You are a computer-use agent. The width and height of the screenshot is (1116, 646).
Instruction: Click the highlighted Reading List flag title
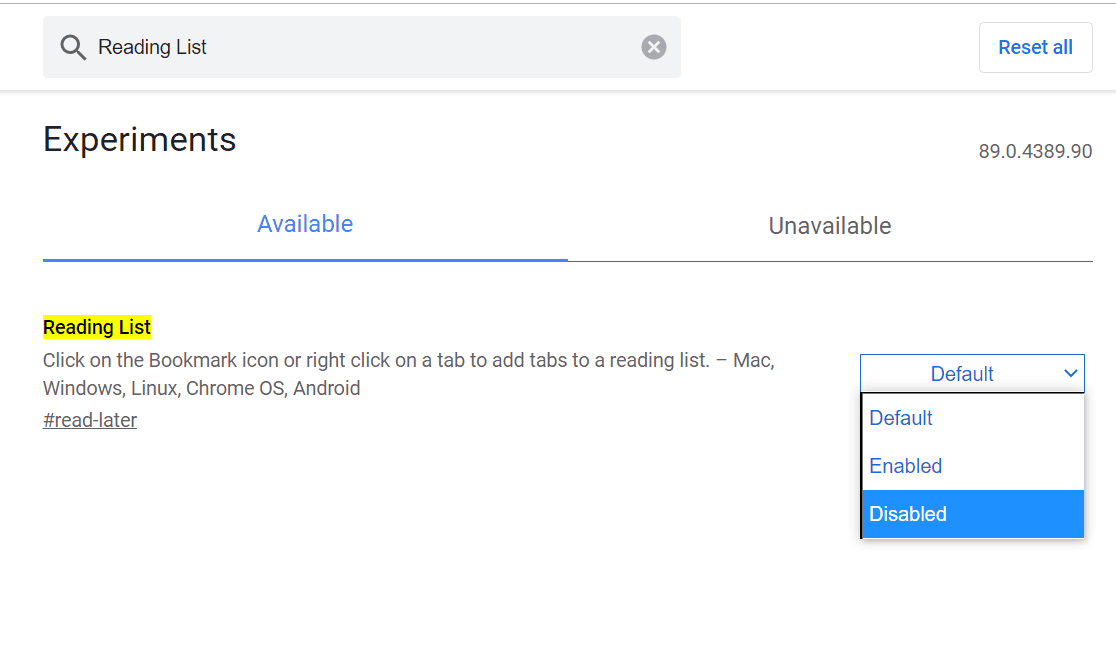(97, 327)
